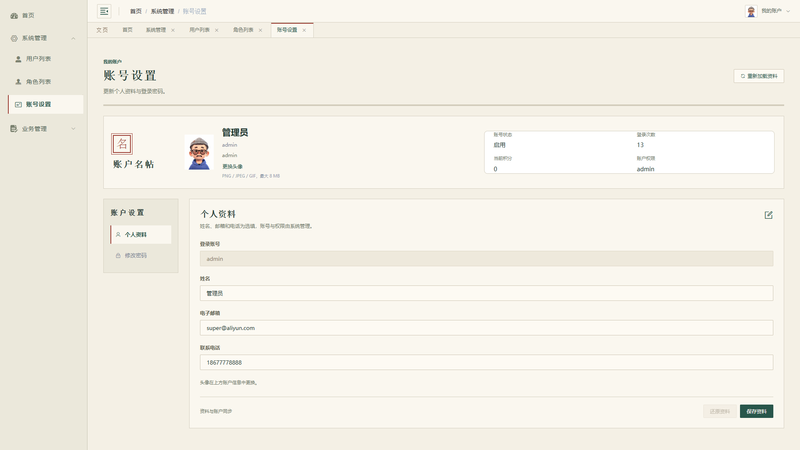This screenshot has width=800, height=450.
Task: Expand the 业务管理 sidebar group chevron
Action: 73,129
